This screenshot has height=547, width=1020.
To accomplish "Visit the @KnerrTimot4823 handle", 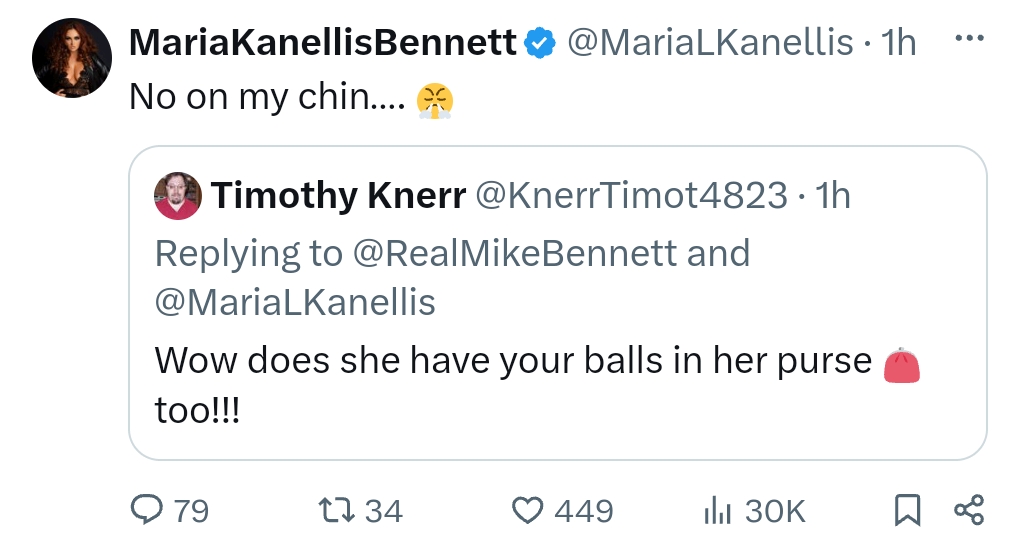I will coord(631,196).
